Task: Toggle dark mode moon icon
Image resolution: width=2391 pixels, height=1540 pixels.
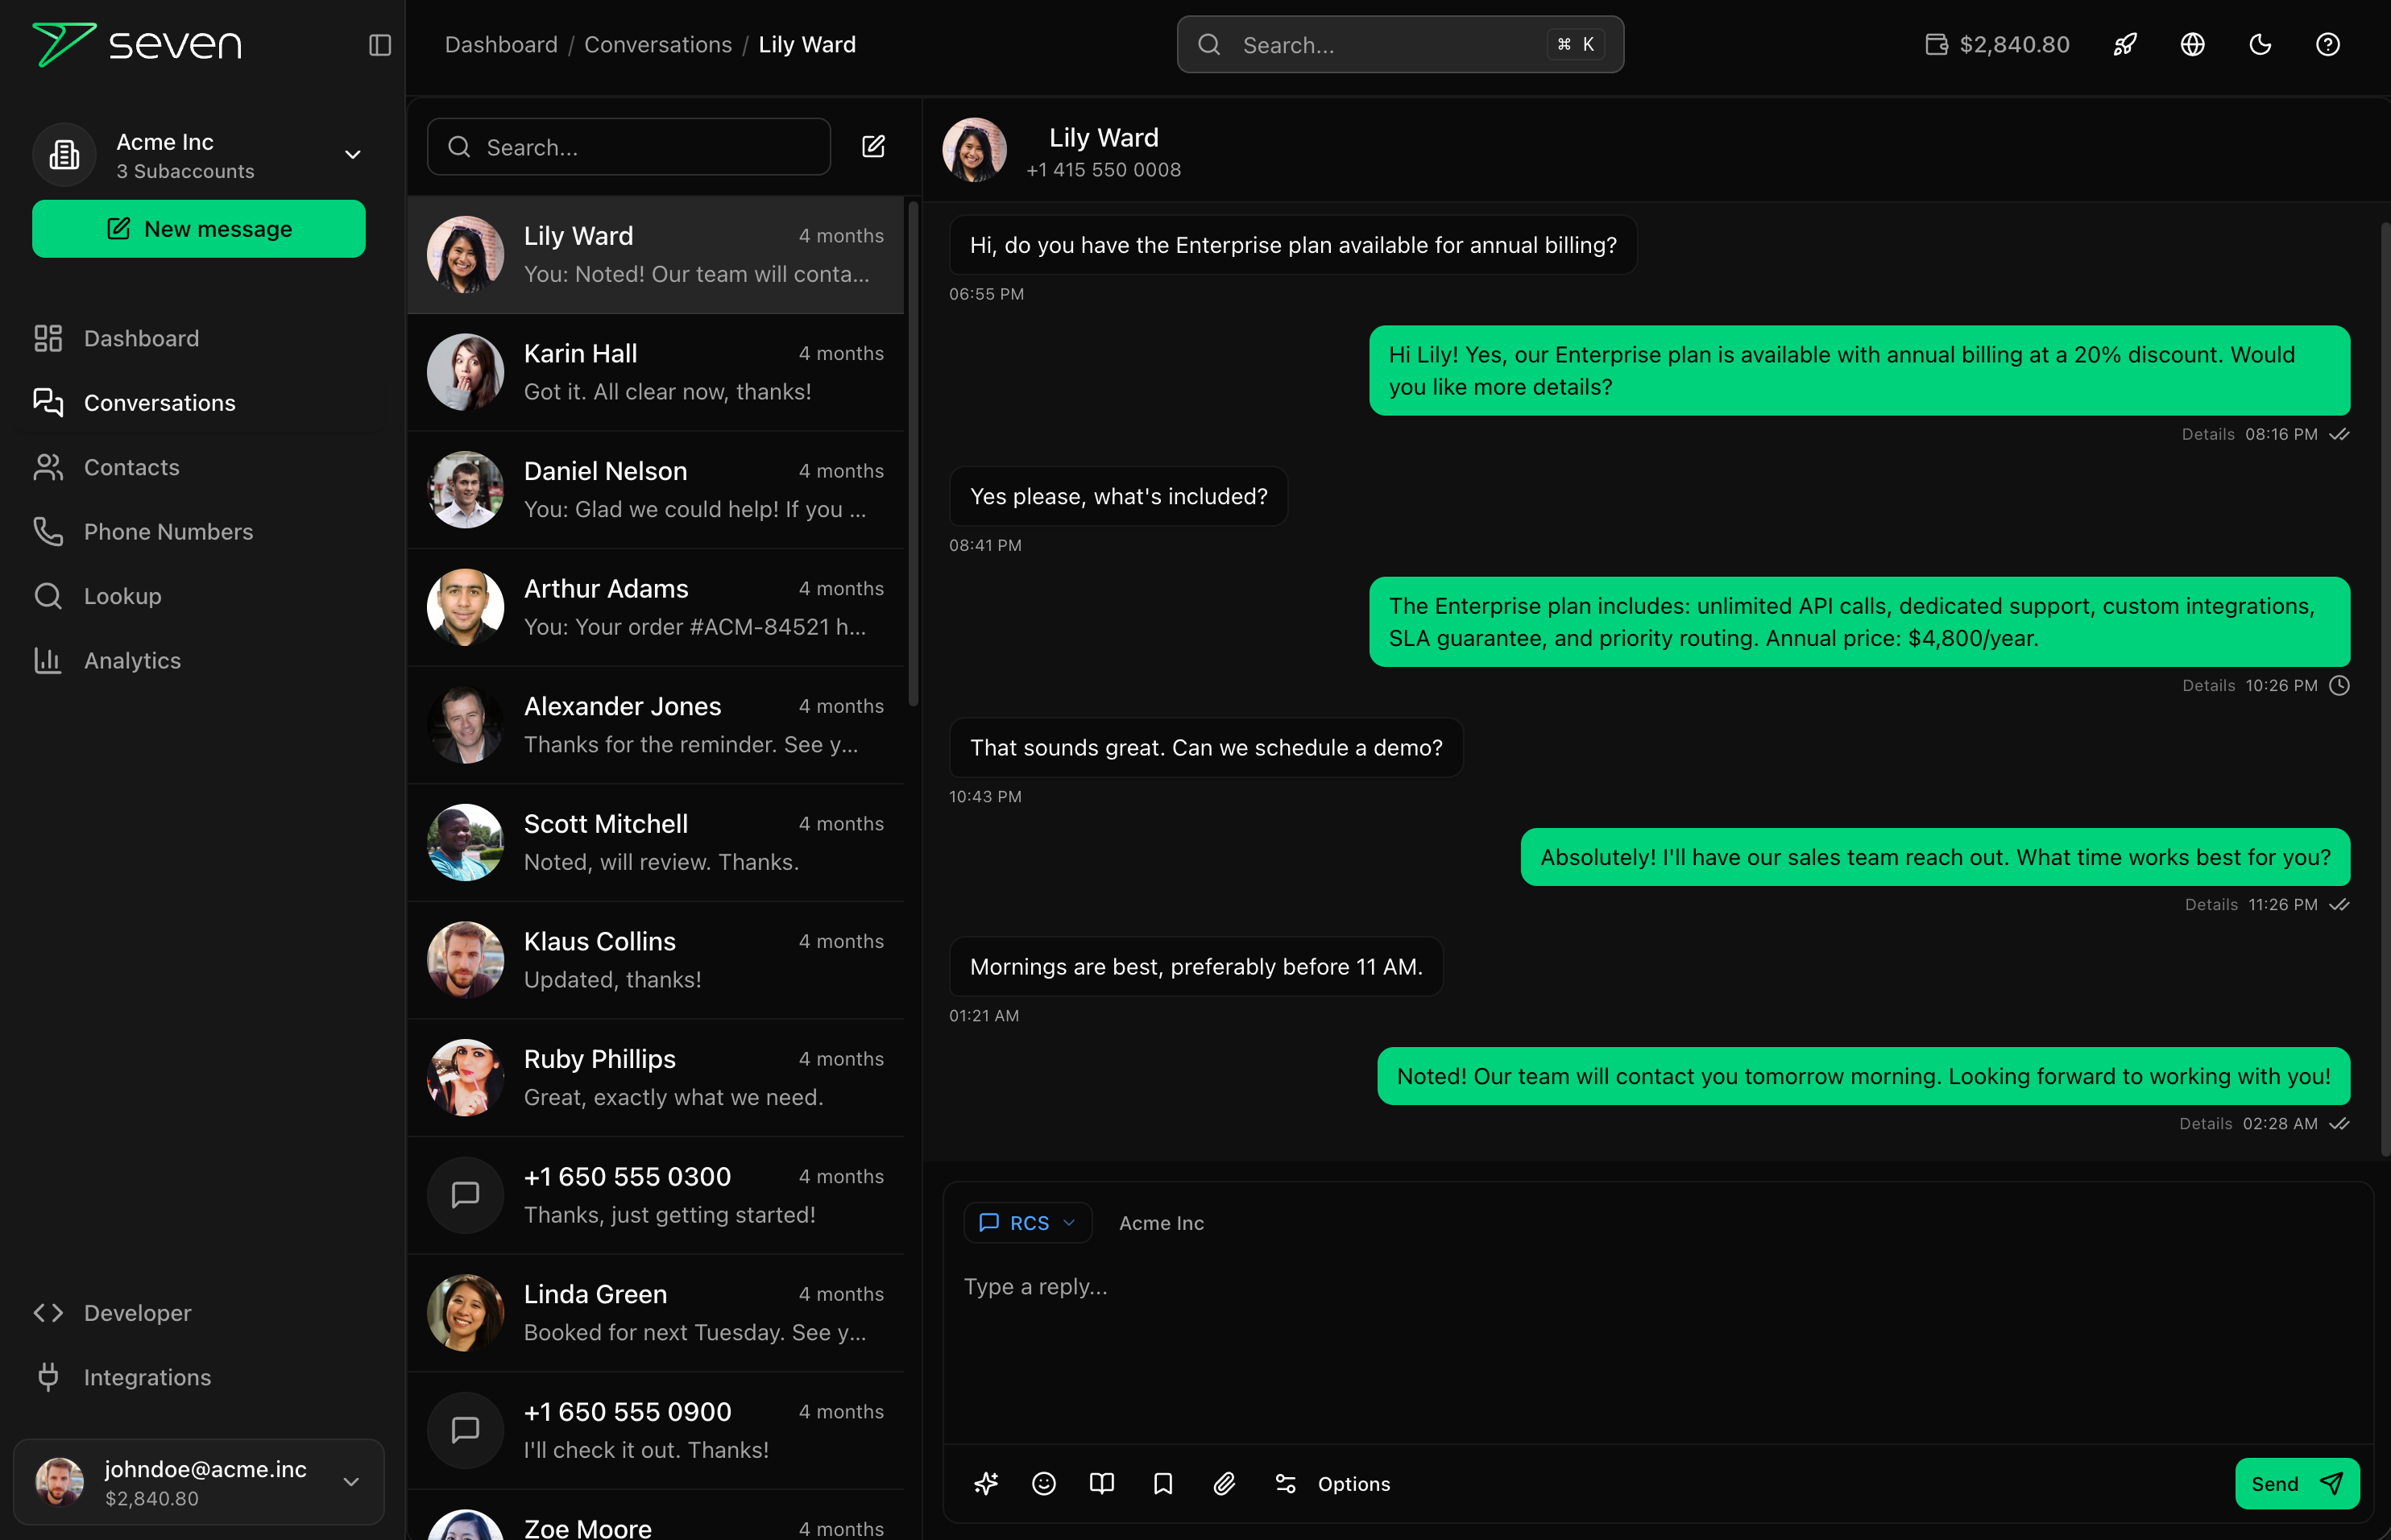Action: click(2260, 45)
